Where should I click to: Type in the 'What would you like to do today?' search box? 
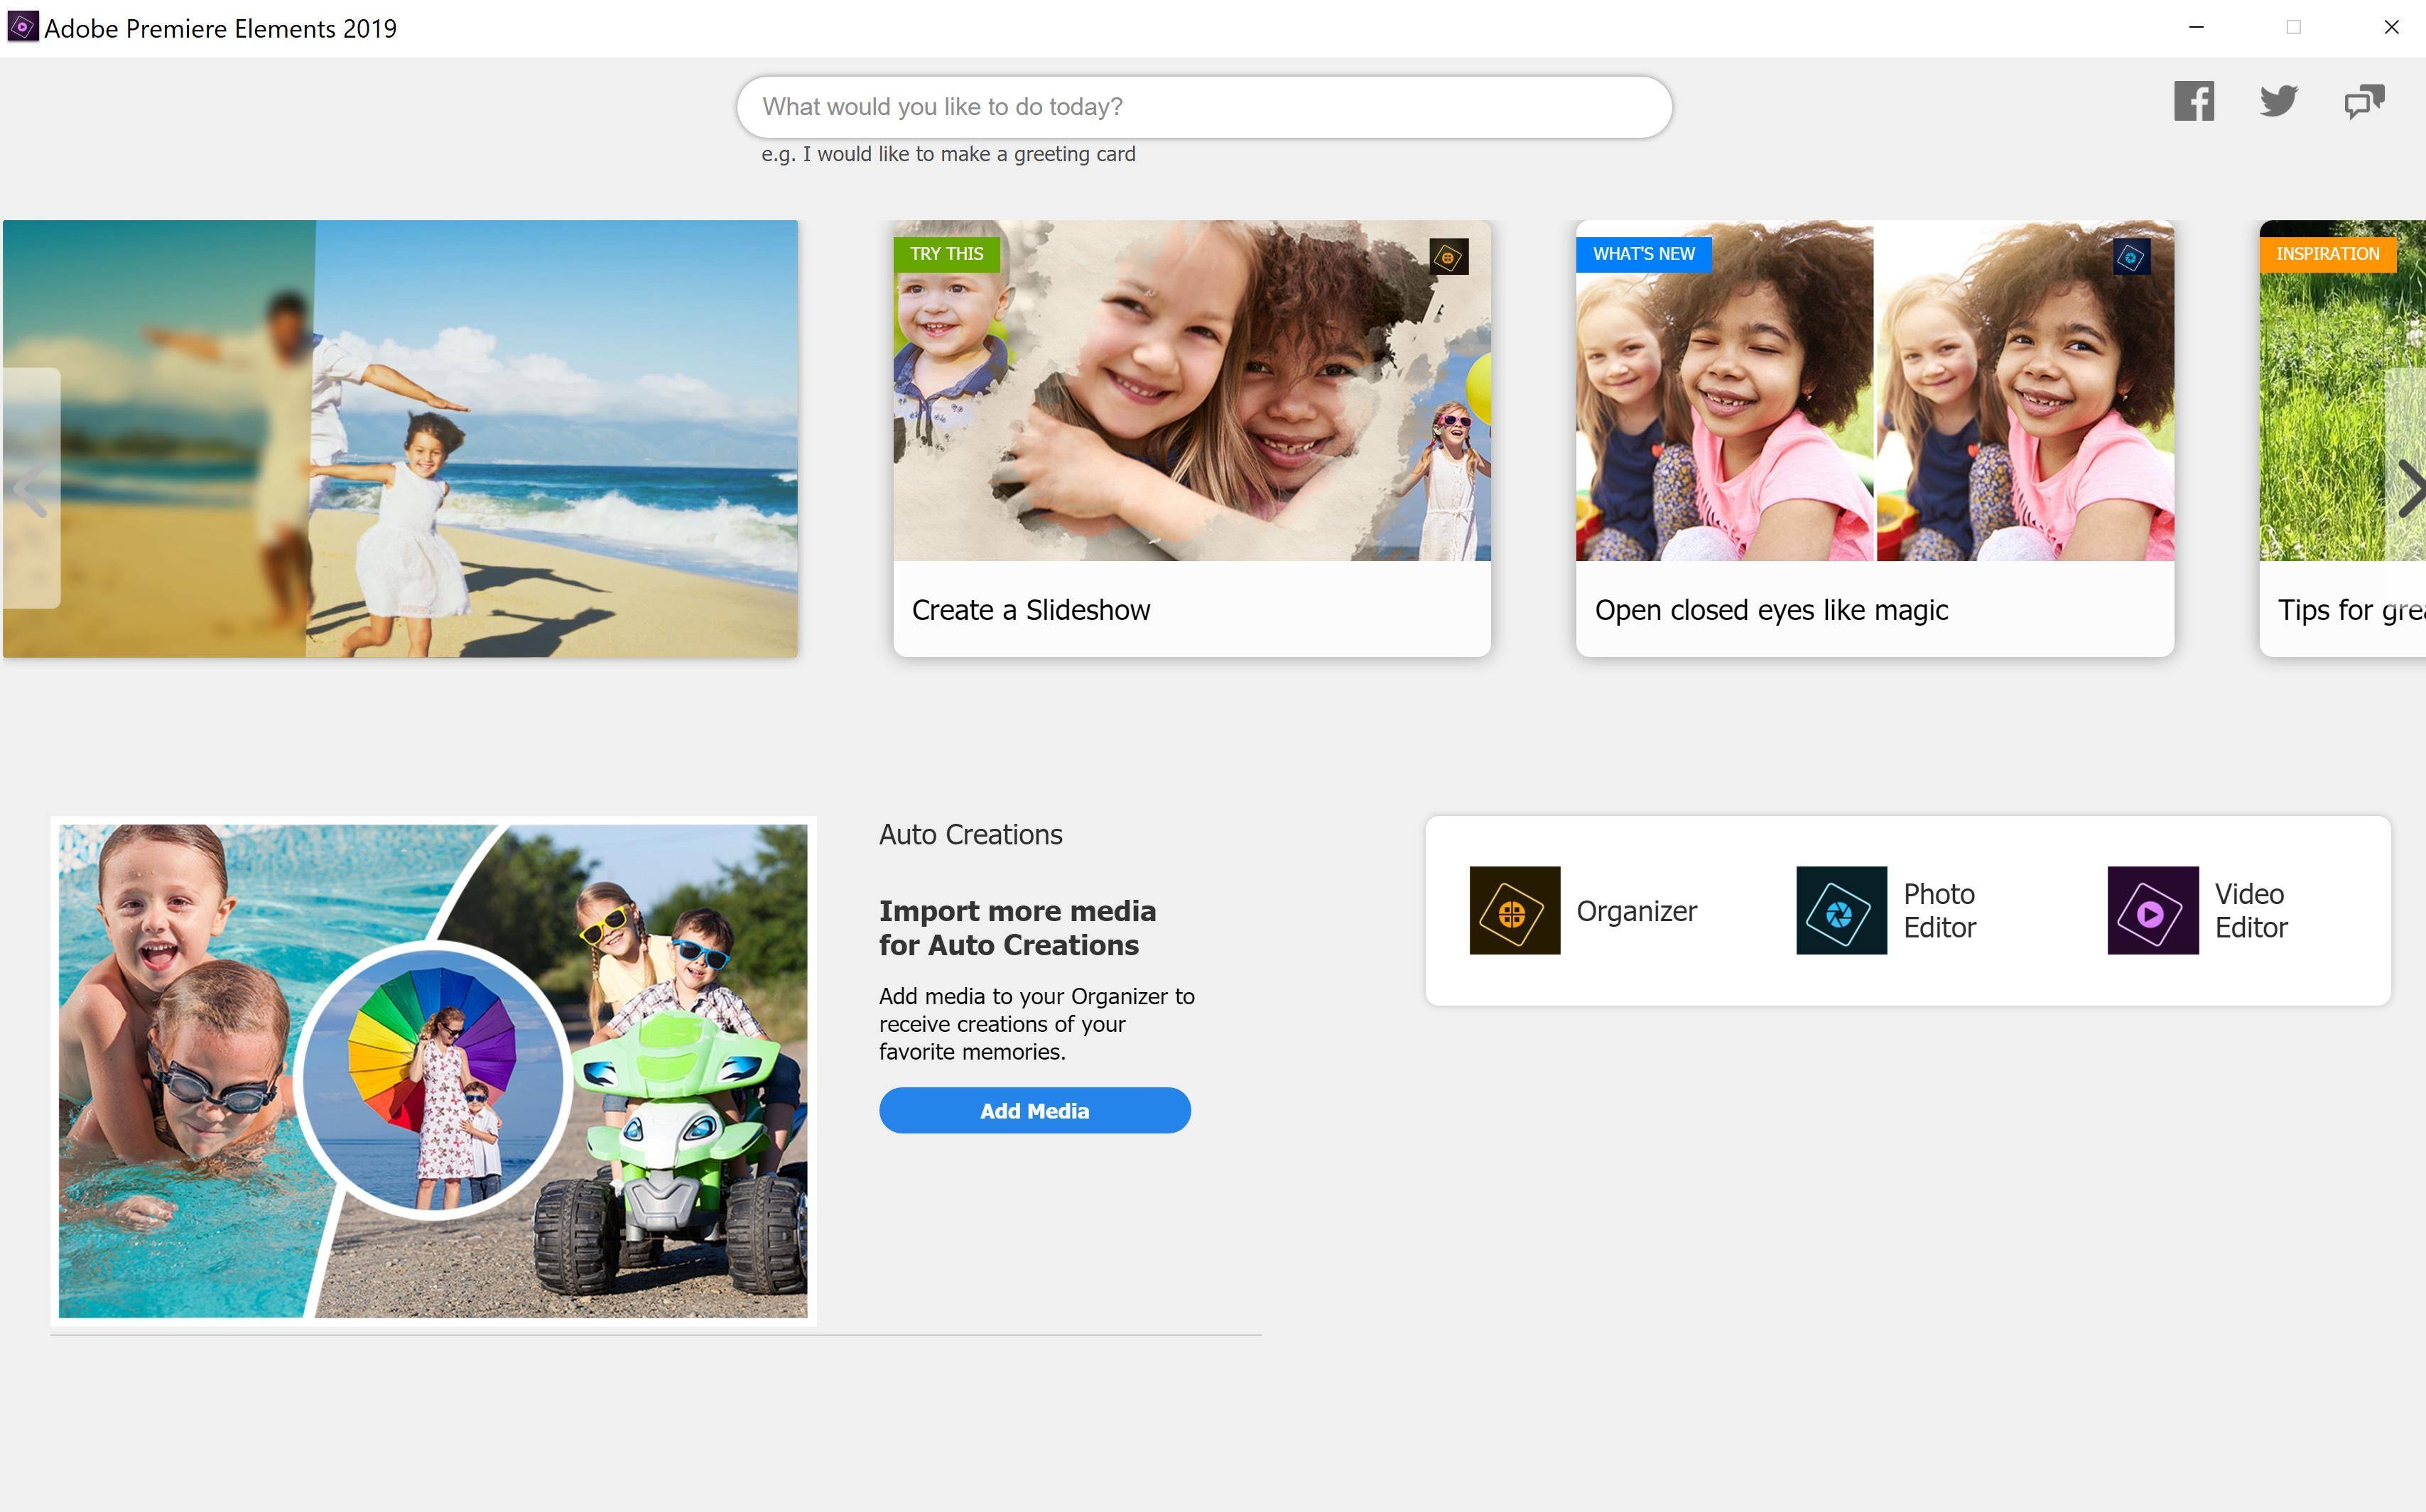1203,107
